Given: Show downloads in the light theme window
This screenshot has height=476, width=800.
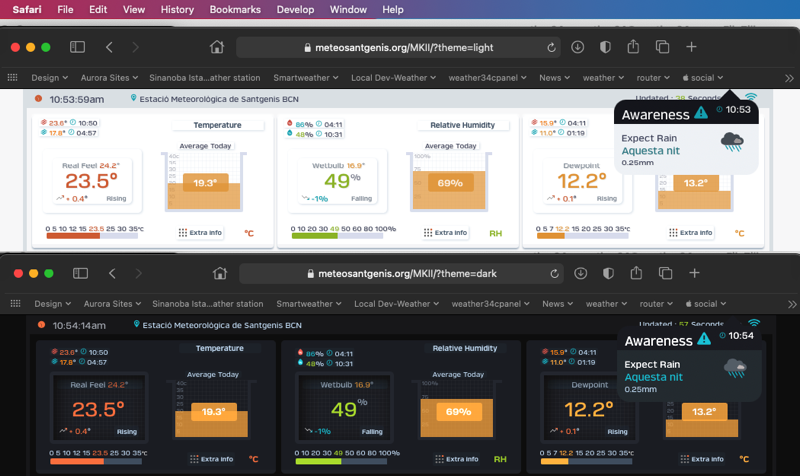Looking at the screenshot, I should coord(578,47).
